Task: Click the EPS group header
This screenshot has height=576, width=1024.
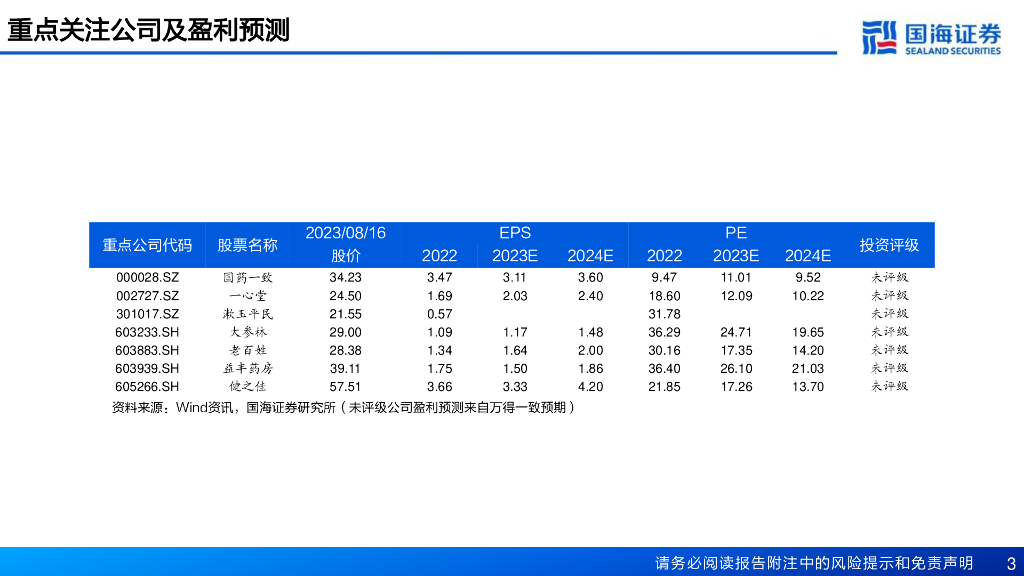Action: click(515, 233)
